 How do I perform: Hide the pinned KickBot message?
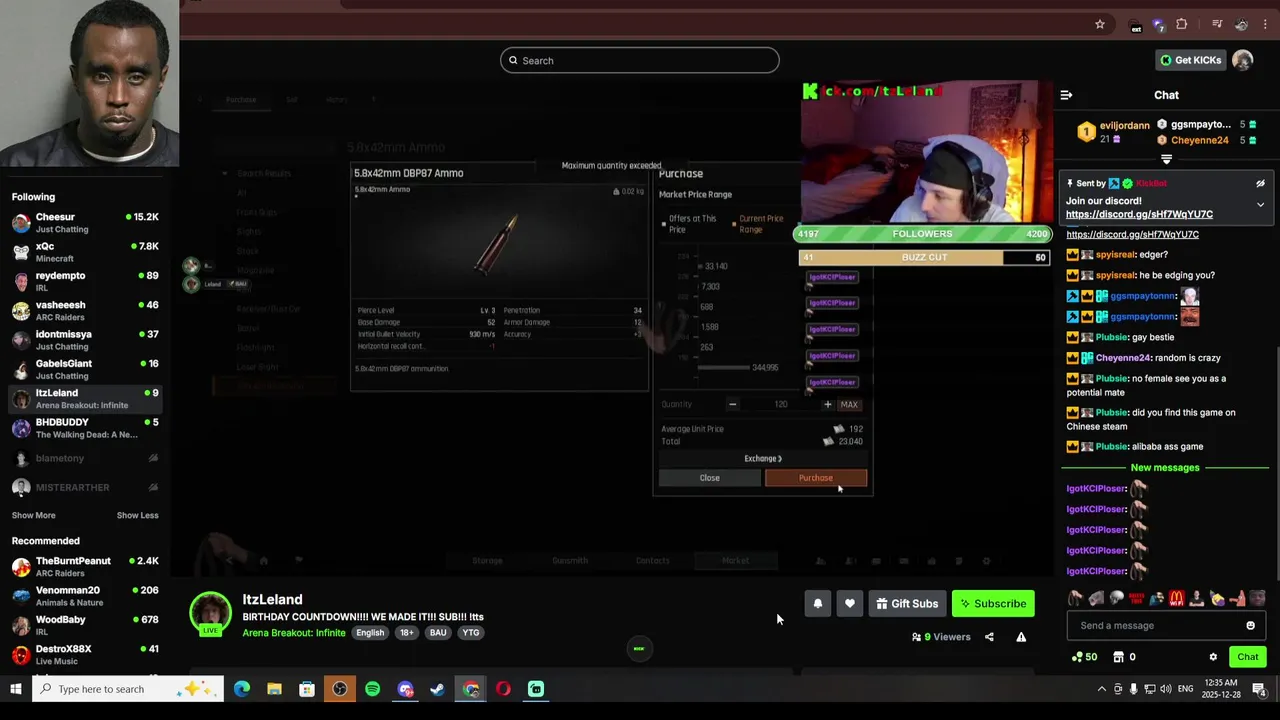coord(1260,184)
